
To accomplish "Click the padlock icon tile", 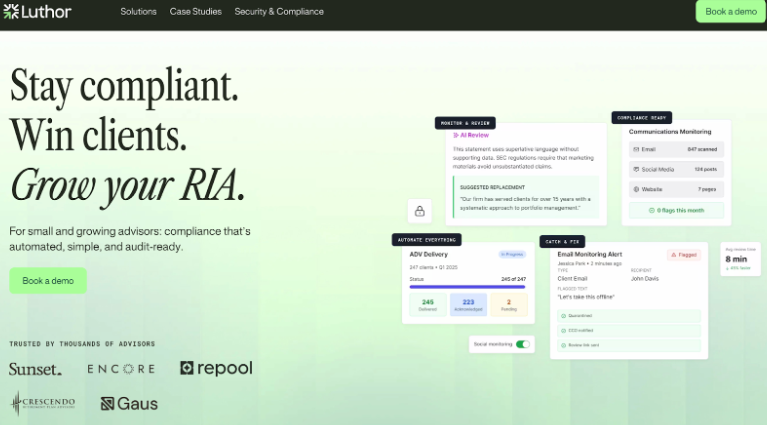I will [419, 211].
